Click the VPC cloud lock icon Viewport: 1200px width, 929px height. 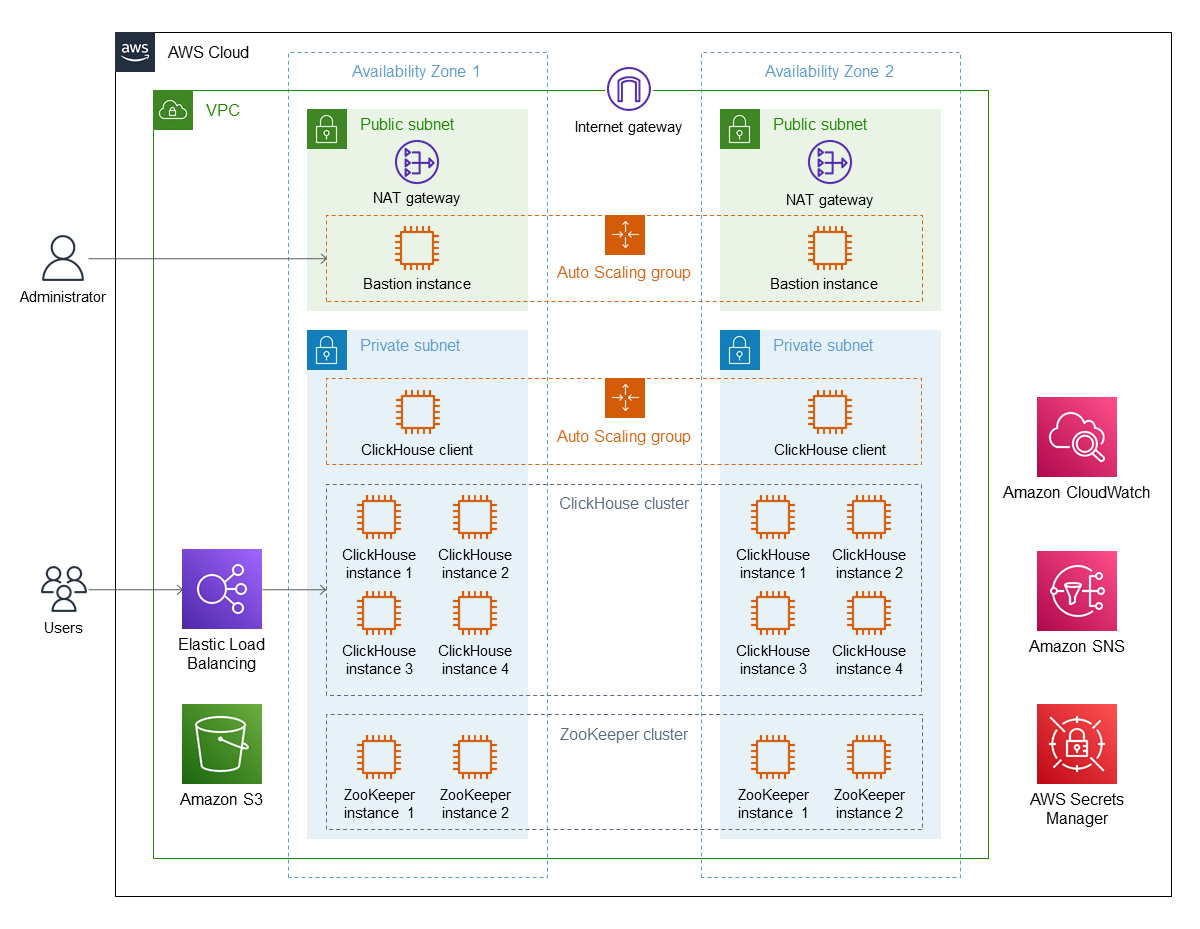click(x=173, y=110)
